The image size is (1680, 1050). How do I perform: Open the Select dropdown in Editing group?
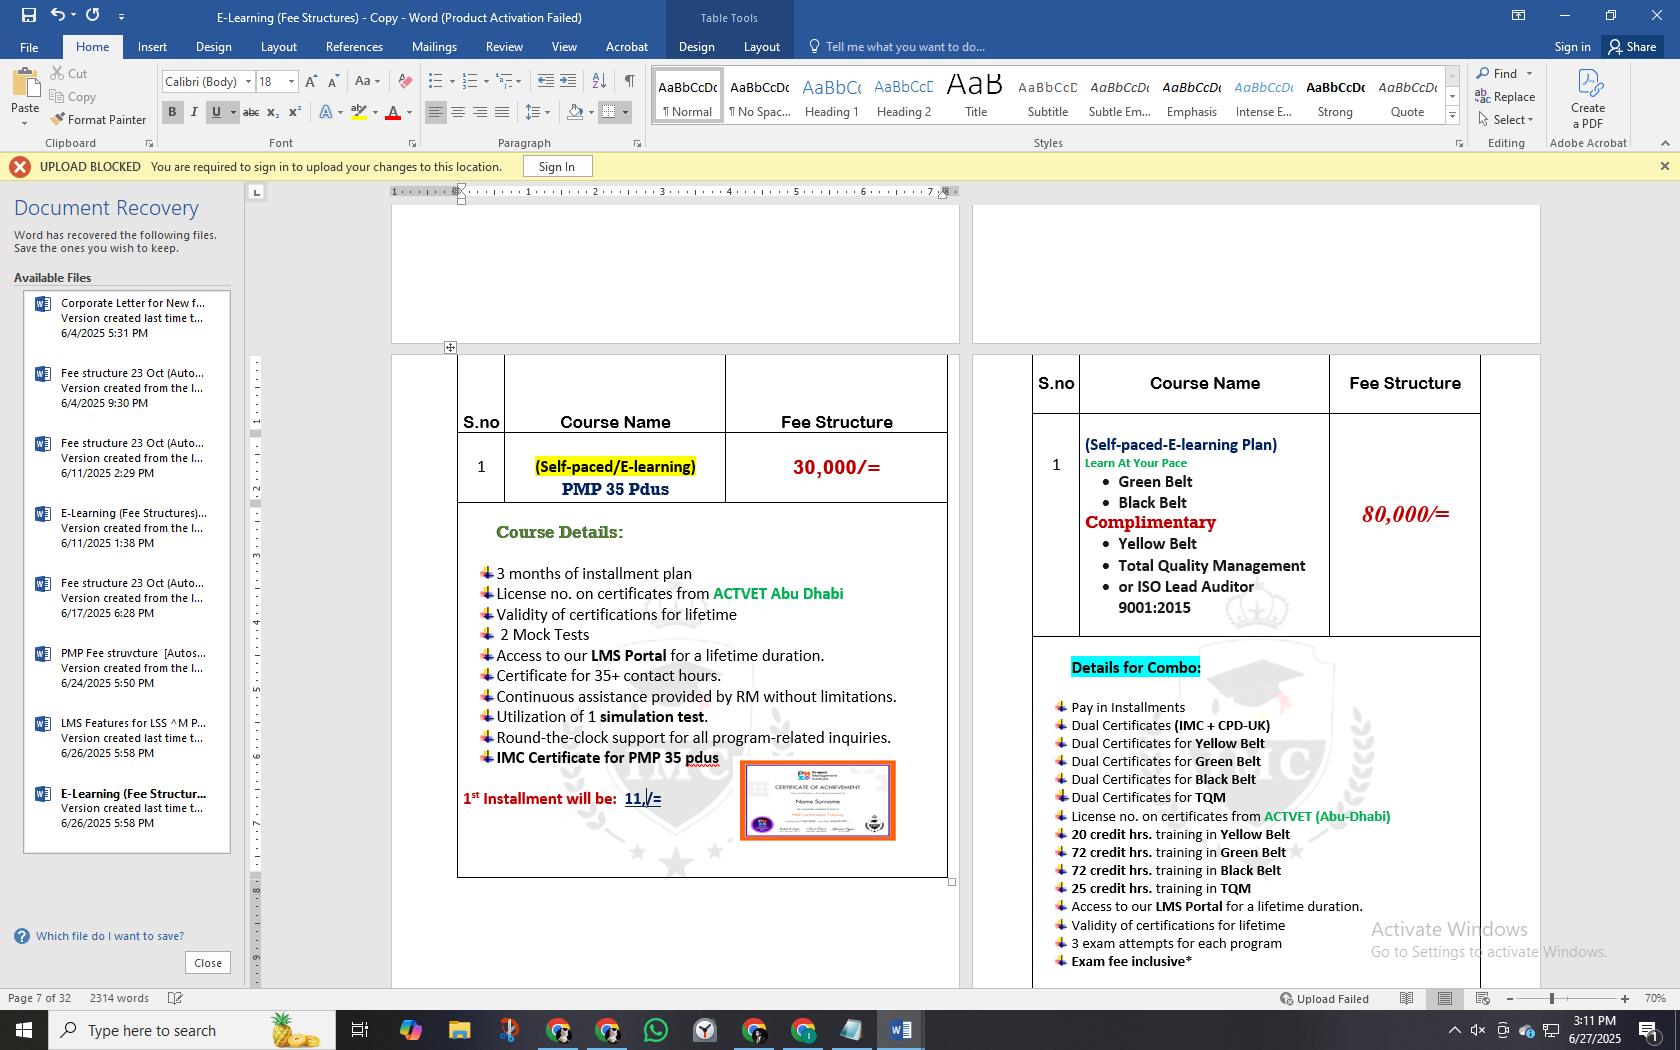[1505, 120]
